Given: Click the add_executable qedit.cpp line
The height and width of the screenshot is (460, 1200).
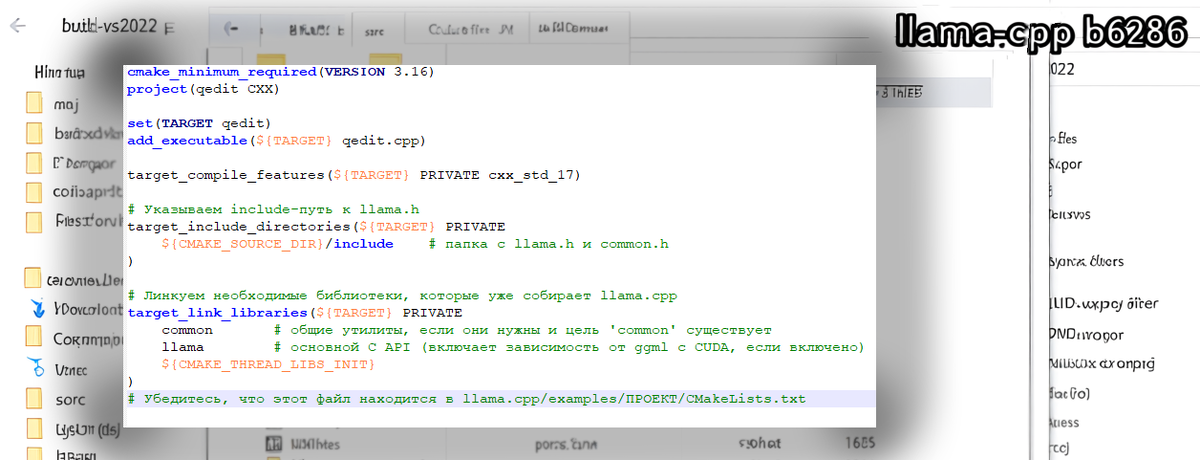Looking at the screenshot, I should (276, 140).
